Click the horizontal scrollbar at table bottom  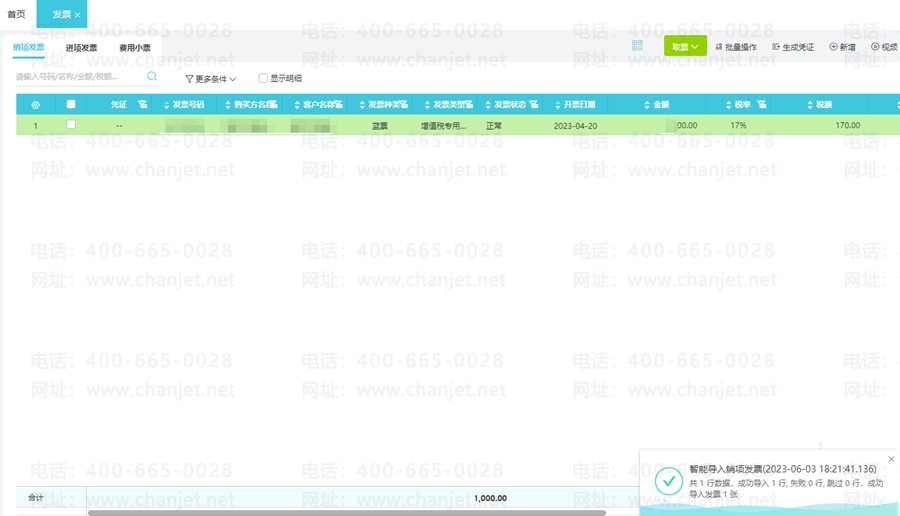point(347,513)
